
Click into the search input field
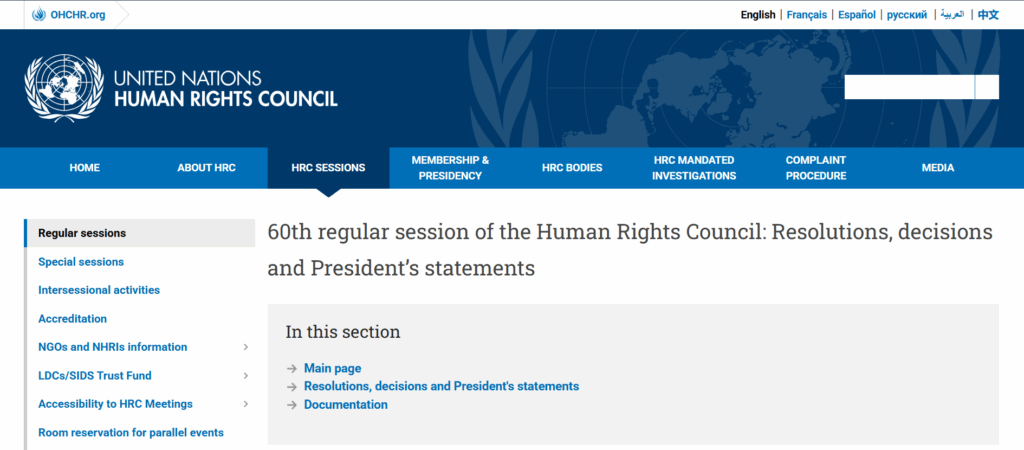tap(909, 87)
